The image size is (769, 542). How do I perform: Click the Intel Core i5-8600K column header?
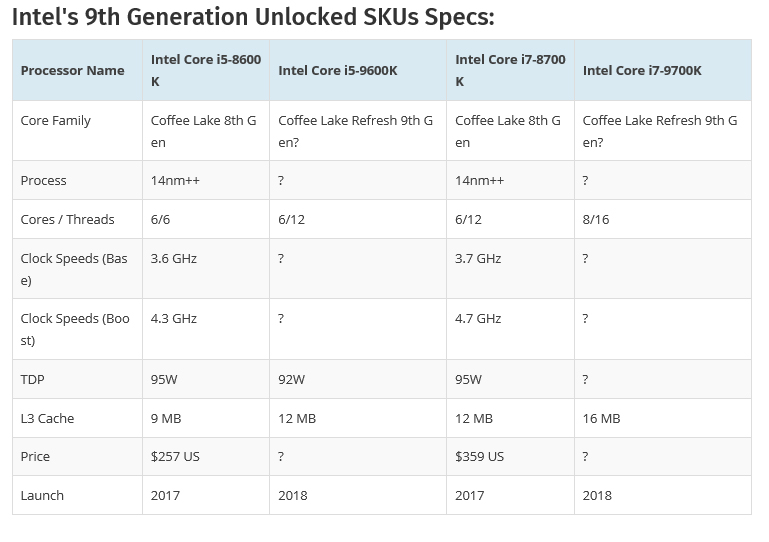coord(205,70)
